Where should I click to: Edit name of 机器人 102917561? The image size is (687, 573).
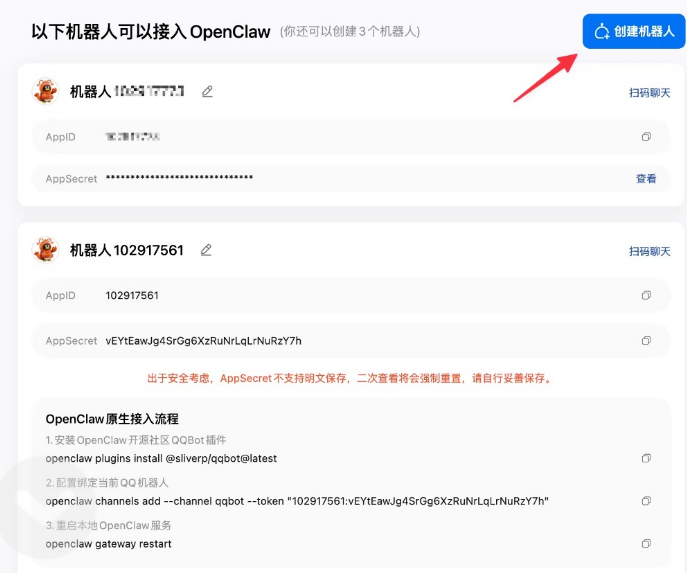(206, 250)
